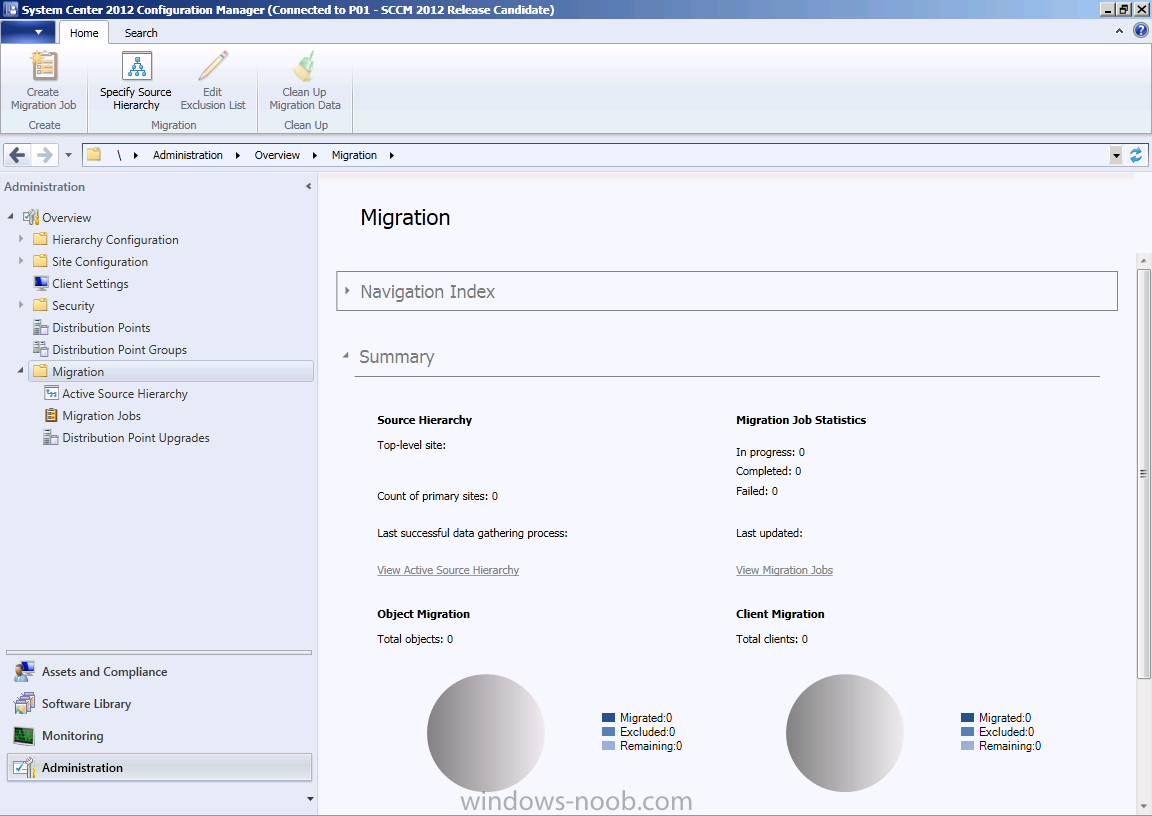Expand the Navigation Index section
This screenshot has width=1152, height=816.
pyautogui.click(x=348, y=291)
